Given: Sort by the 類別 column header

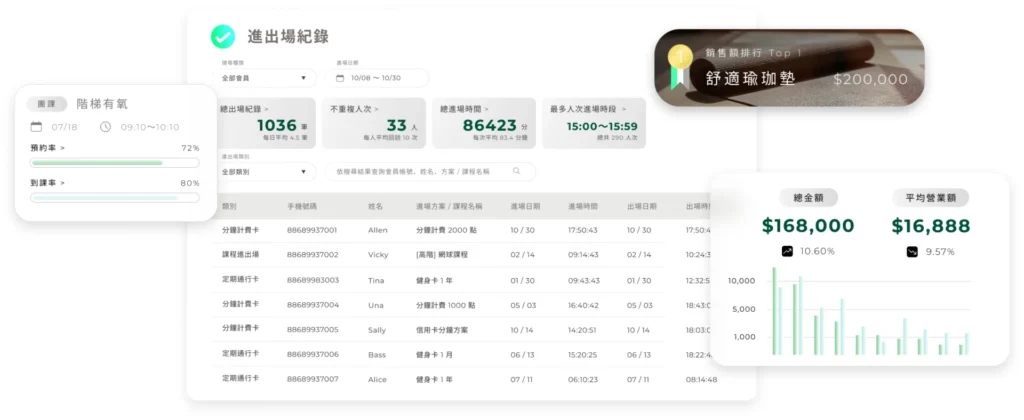Looking at the screenshot, I should [229, 206].
